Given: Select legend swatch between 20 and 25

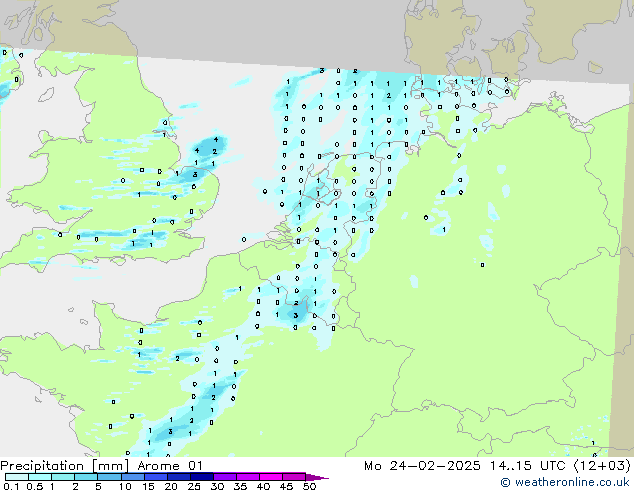Looking at the screenshot, I should click(x=178, y=477).
